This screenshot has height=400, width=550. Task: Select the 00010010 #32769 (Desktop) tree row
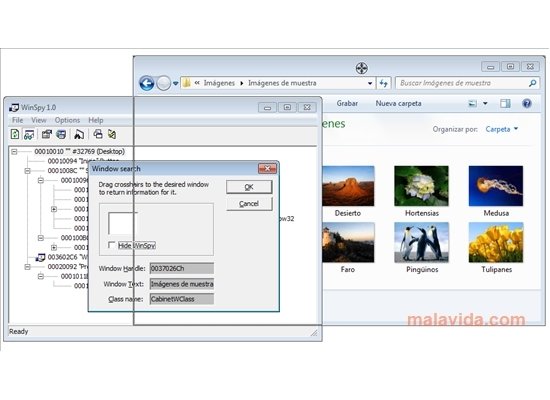(79, 152)
